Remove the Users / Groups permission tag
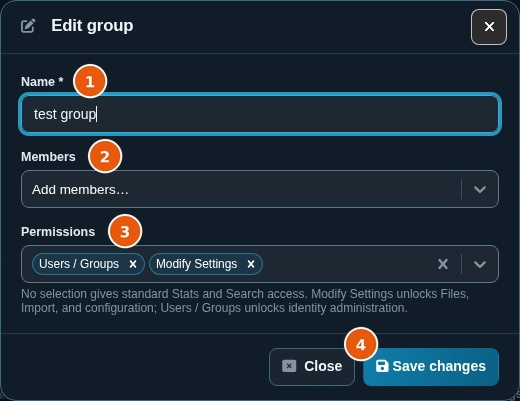 point(133,264)
